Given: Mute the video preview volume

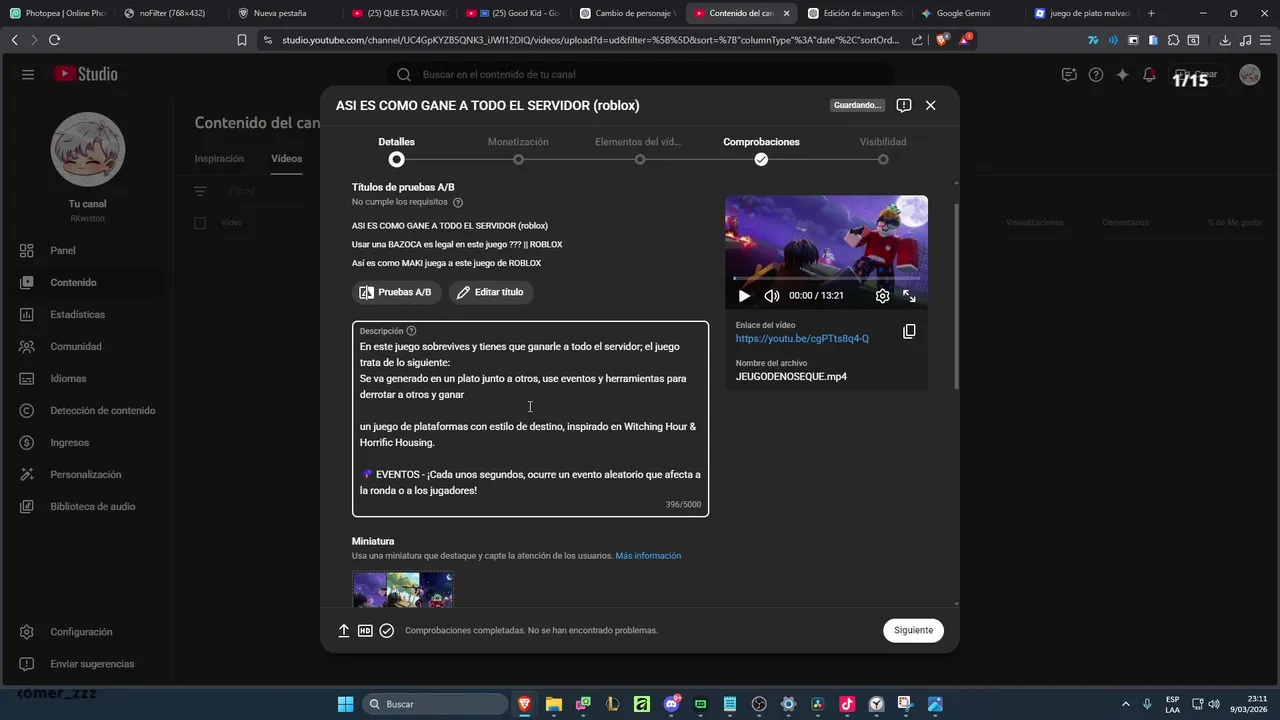Looking at the screenshot, I should [x=772, y=296].
